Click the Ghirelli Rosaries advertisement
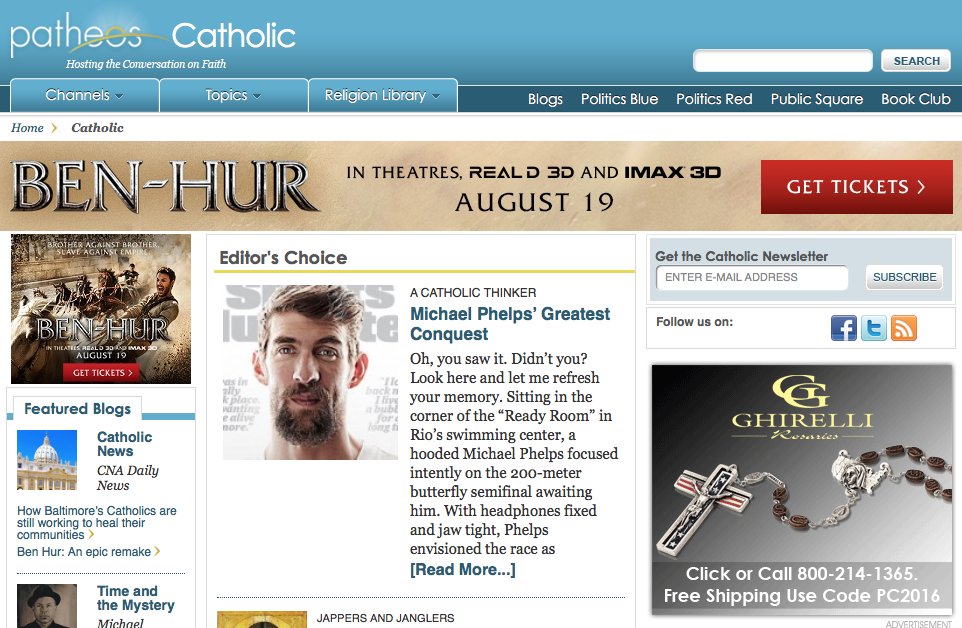962x628 pixels. pos(802,490)
